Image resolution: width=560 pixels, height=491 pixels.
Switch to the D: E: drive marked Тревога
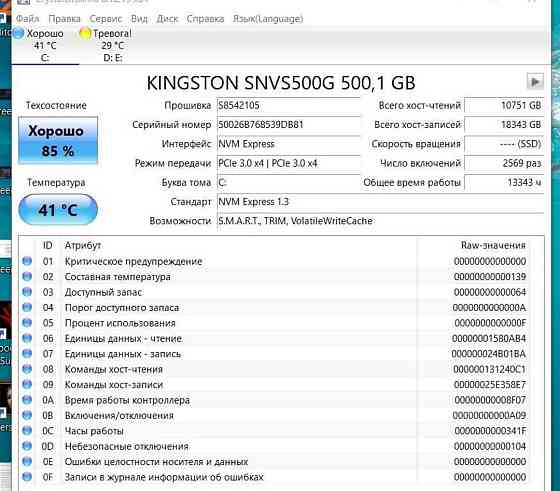(112, 45)
